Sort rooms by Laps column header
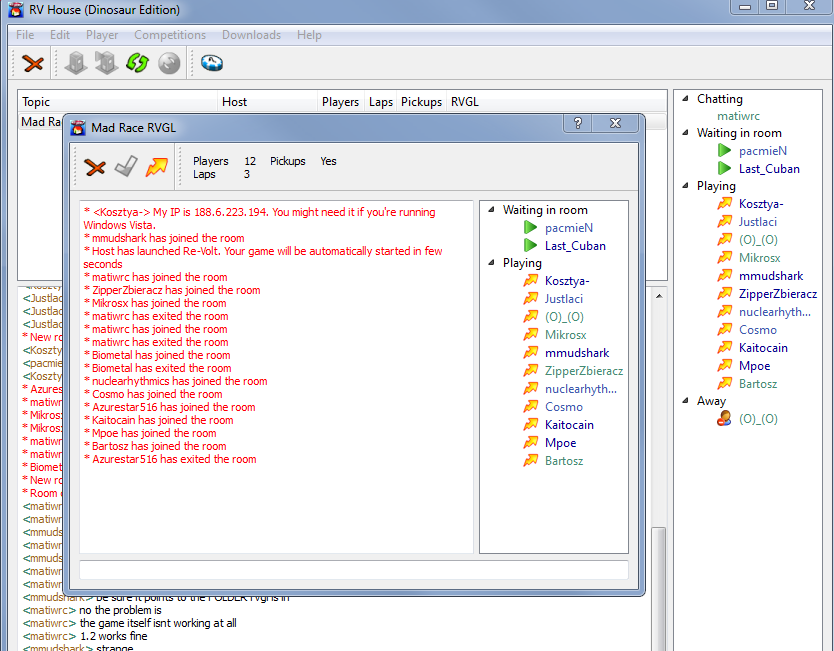Image resolution: width=834 pixels, height=651 pixels. (381, 102)
